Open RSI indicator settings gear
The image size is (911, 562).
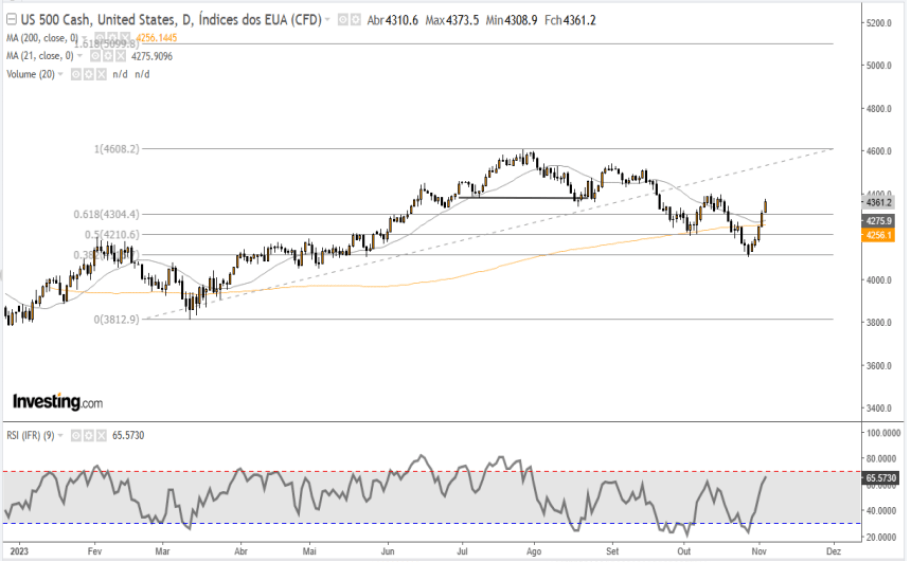click(x=88, y=435)
